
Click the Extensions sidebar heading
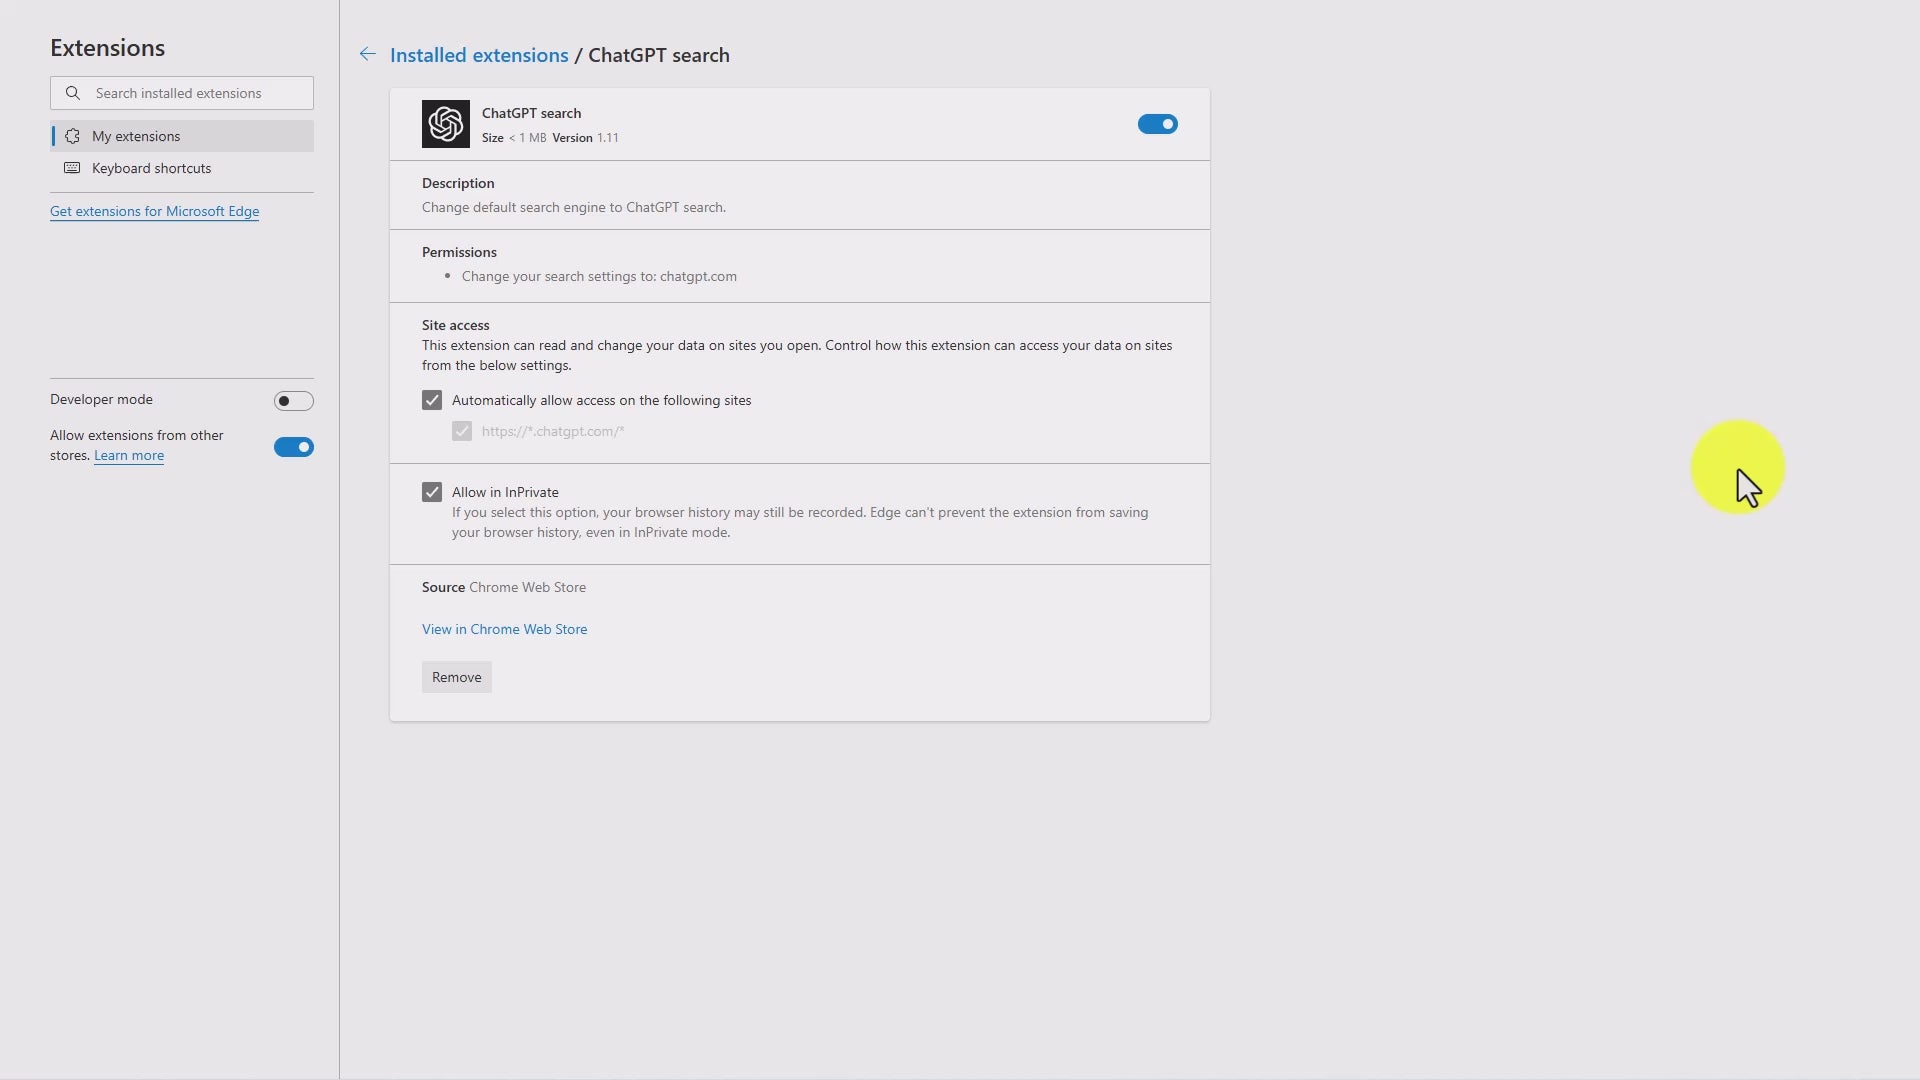(107, 48)
